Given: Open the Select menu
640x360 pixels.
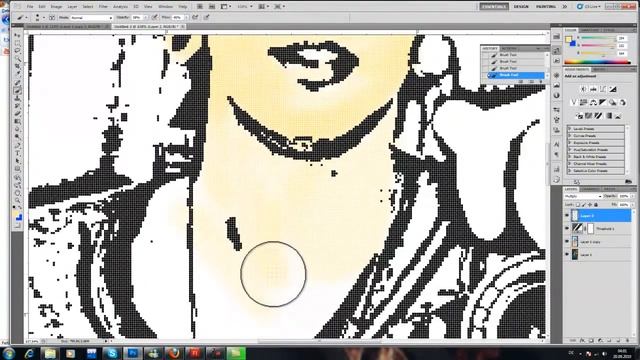Looking at the screenshot, I should (x=88, y=7).
